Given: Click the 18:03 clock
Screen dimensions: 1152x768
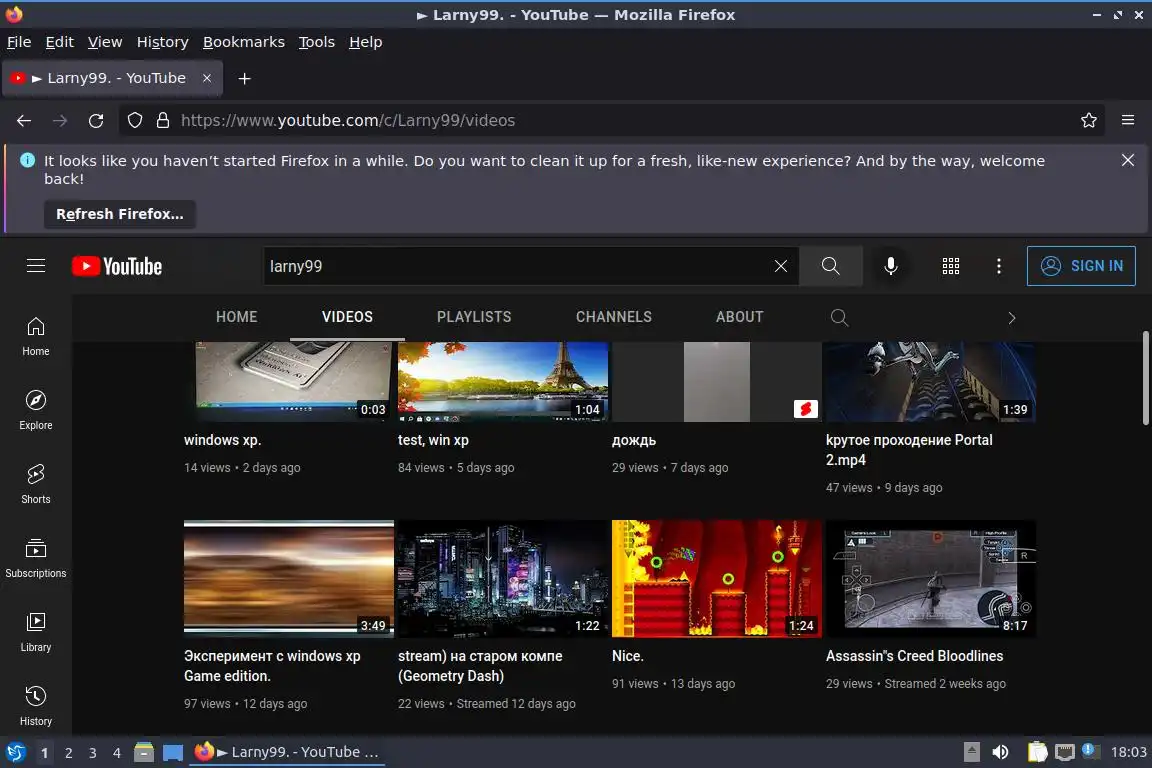Looking at the screenshot, I should click(x=1128, y=752).
